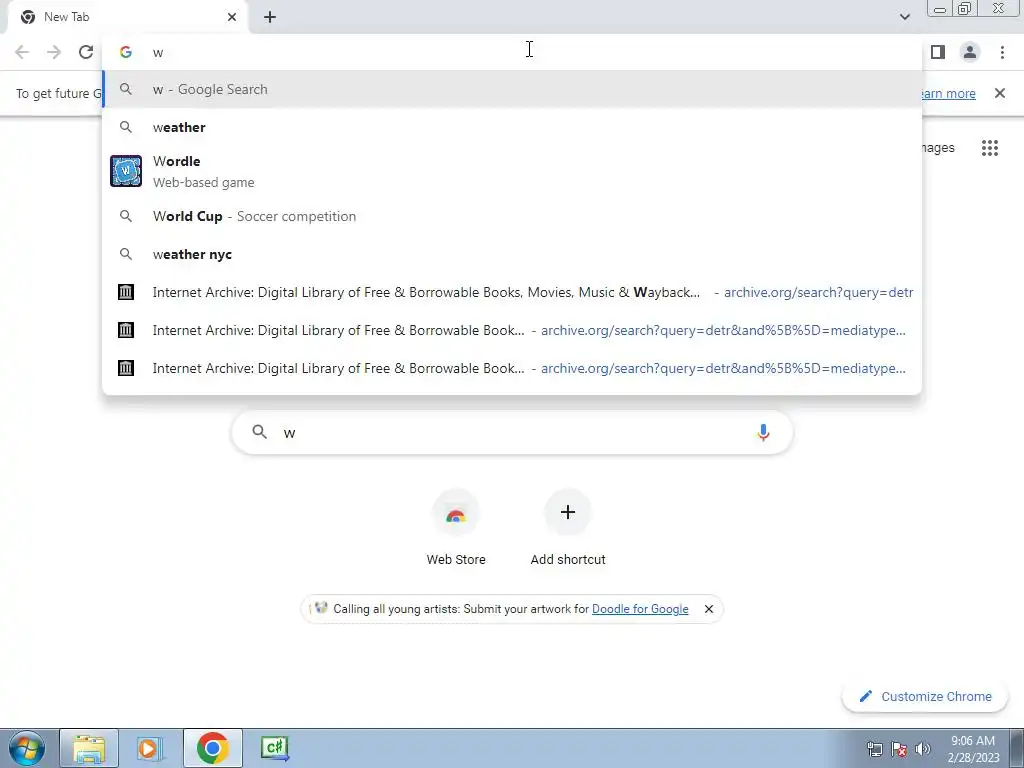Click the browser back arrow
The width and height of the screenshot is (1024, 768).
[x=22, y=52]
